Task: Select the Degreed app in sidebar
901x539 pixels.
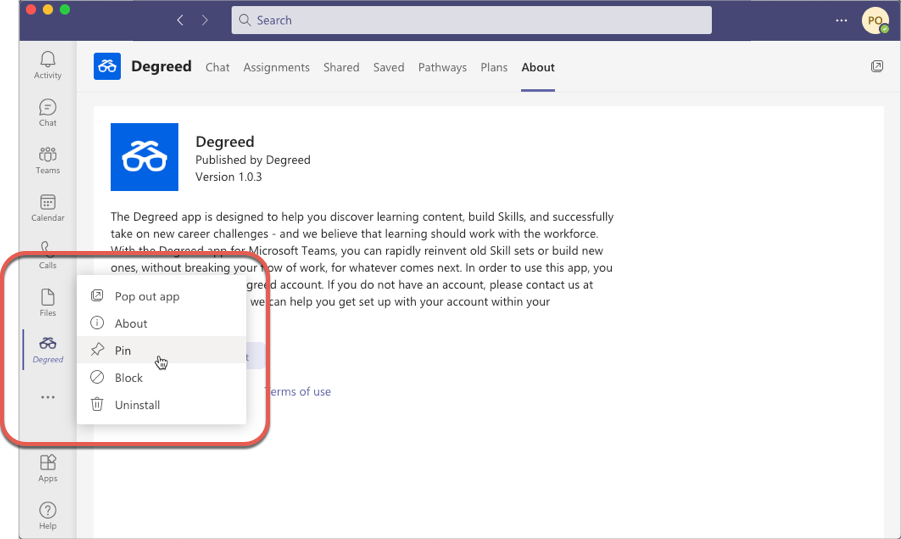Action: [48, 350]
